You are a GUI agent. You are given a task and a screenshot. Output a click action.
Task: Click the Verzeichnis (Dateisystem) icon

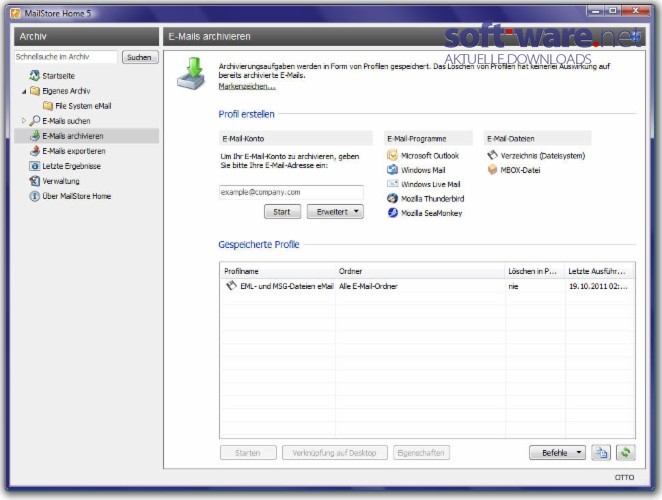pos(492,155)
